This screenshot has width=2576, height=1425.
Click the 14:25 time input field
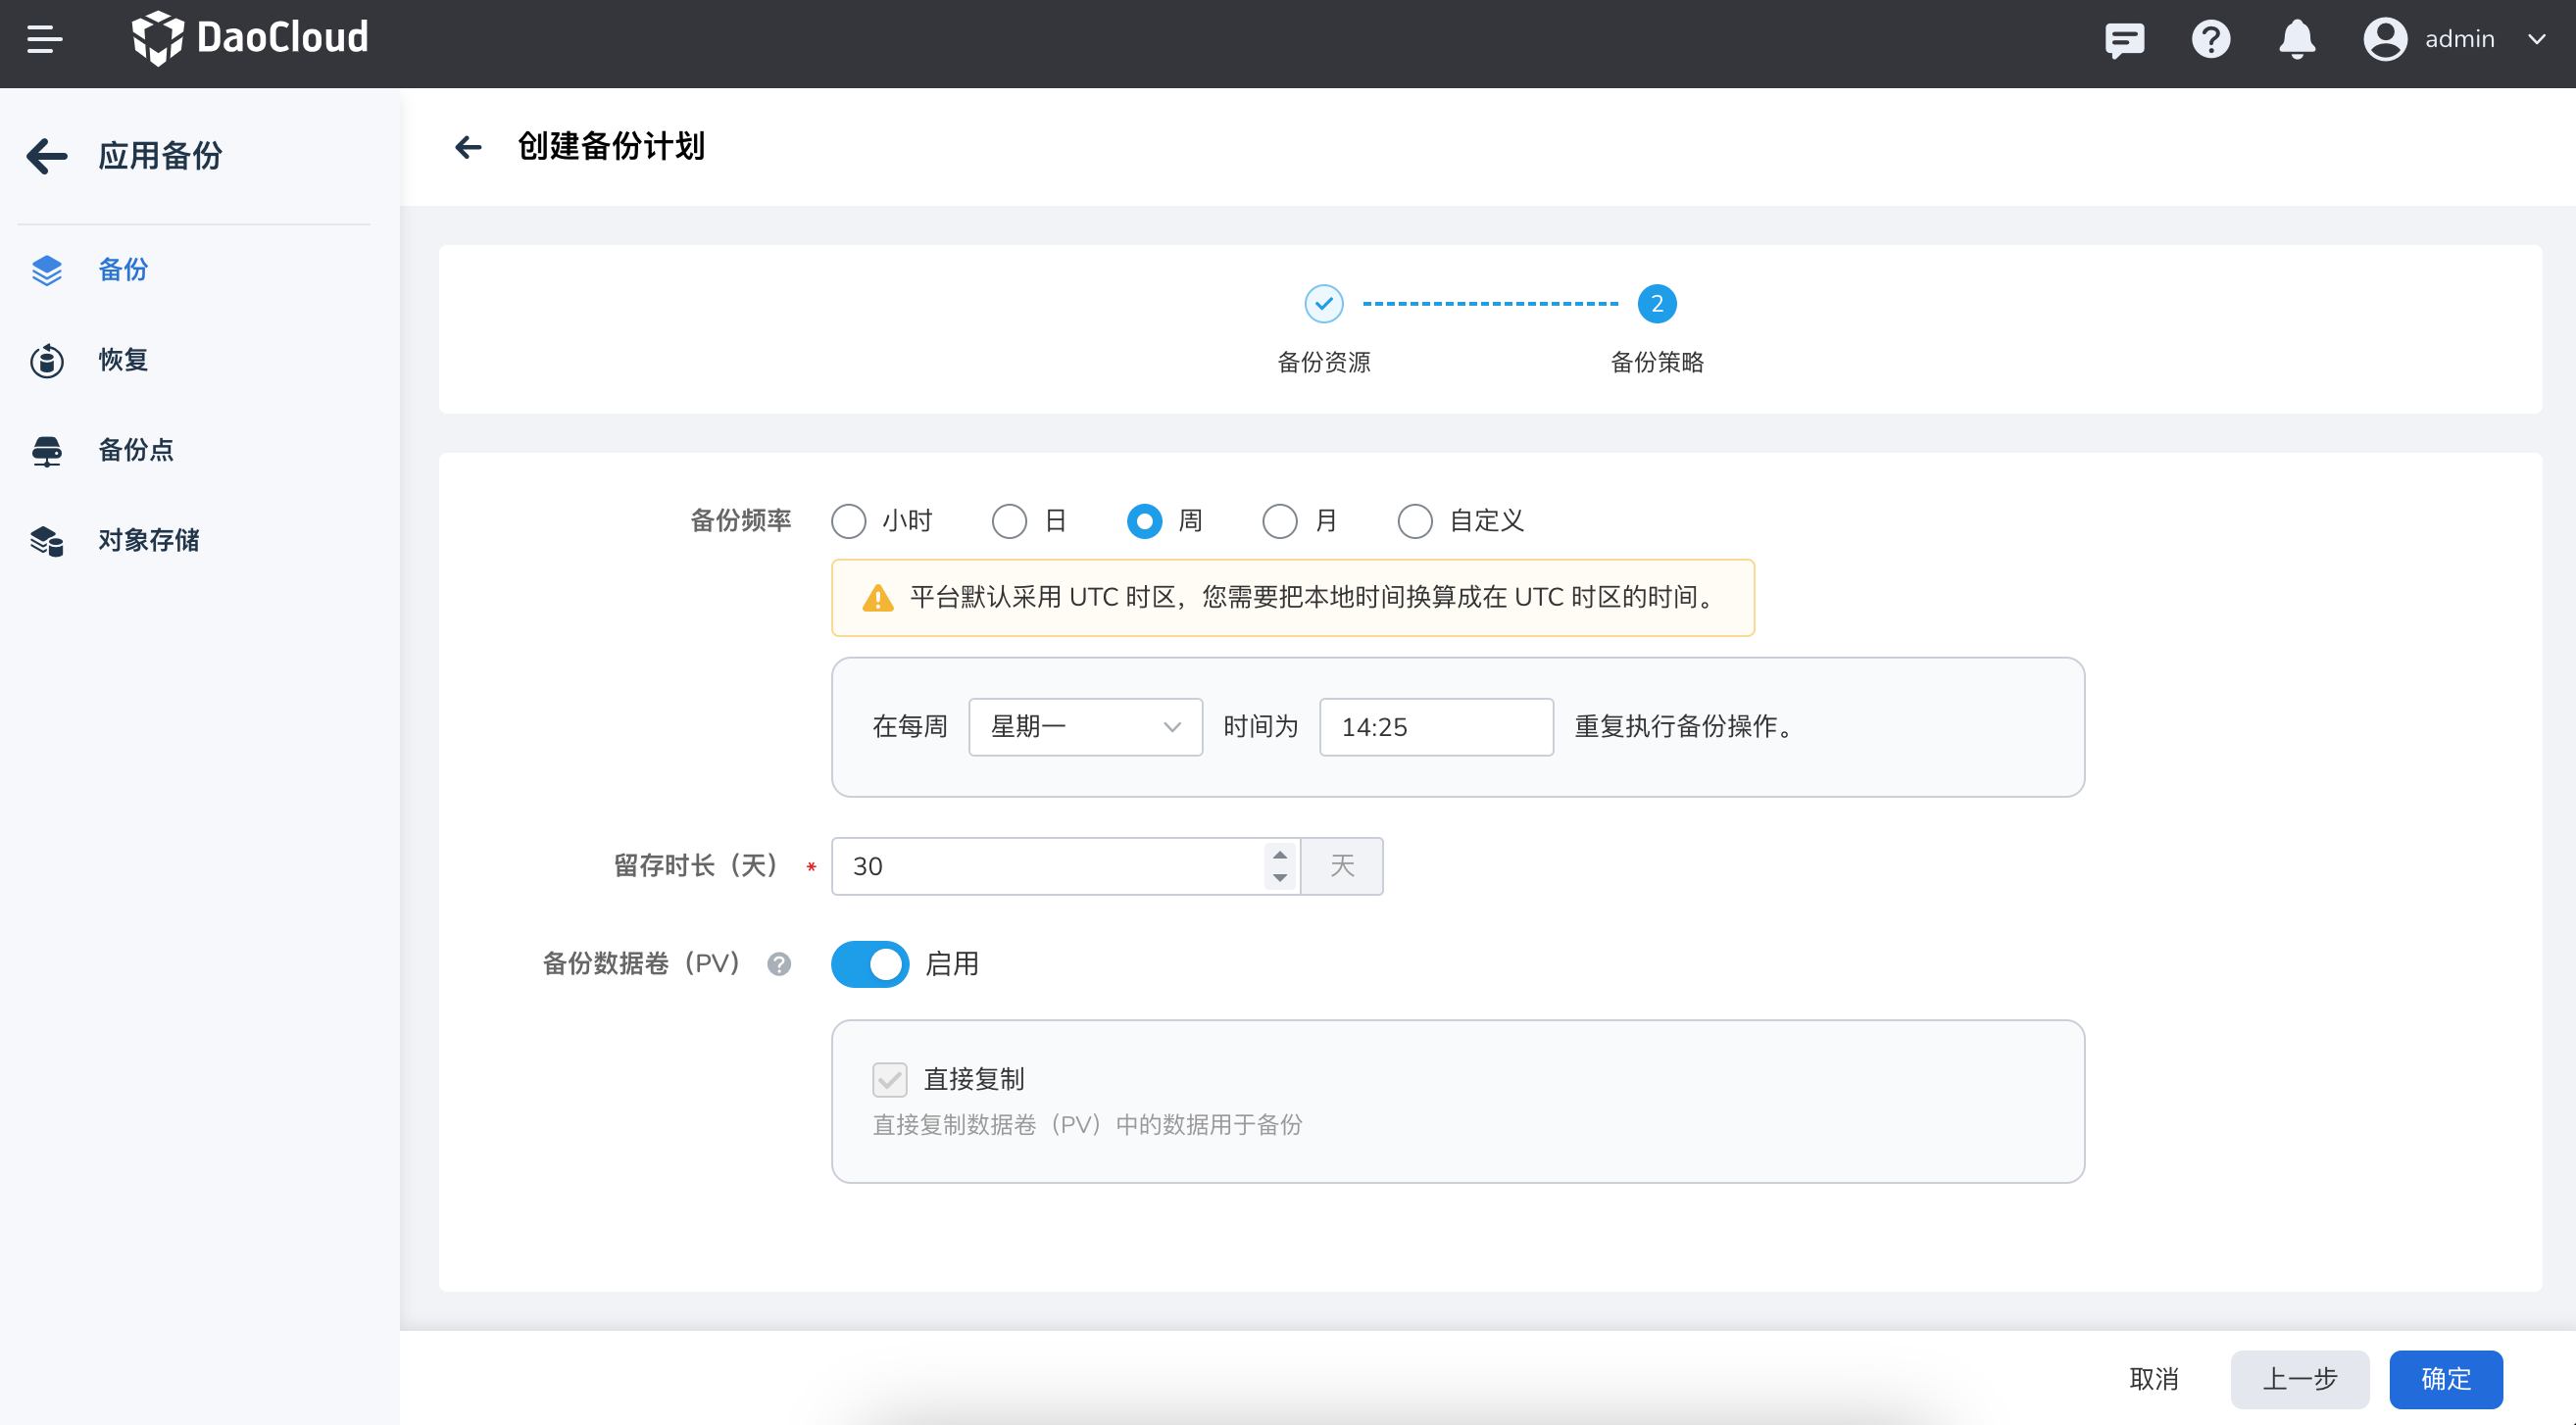click(1435, 727)
